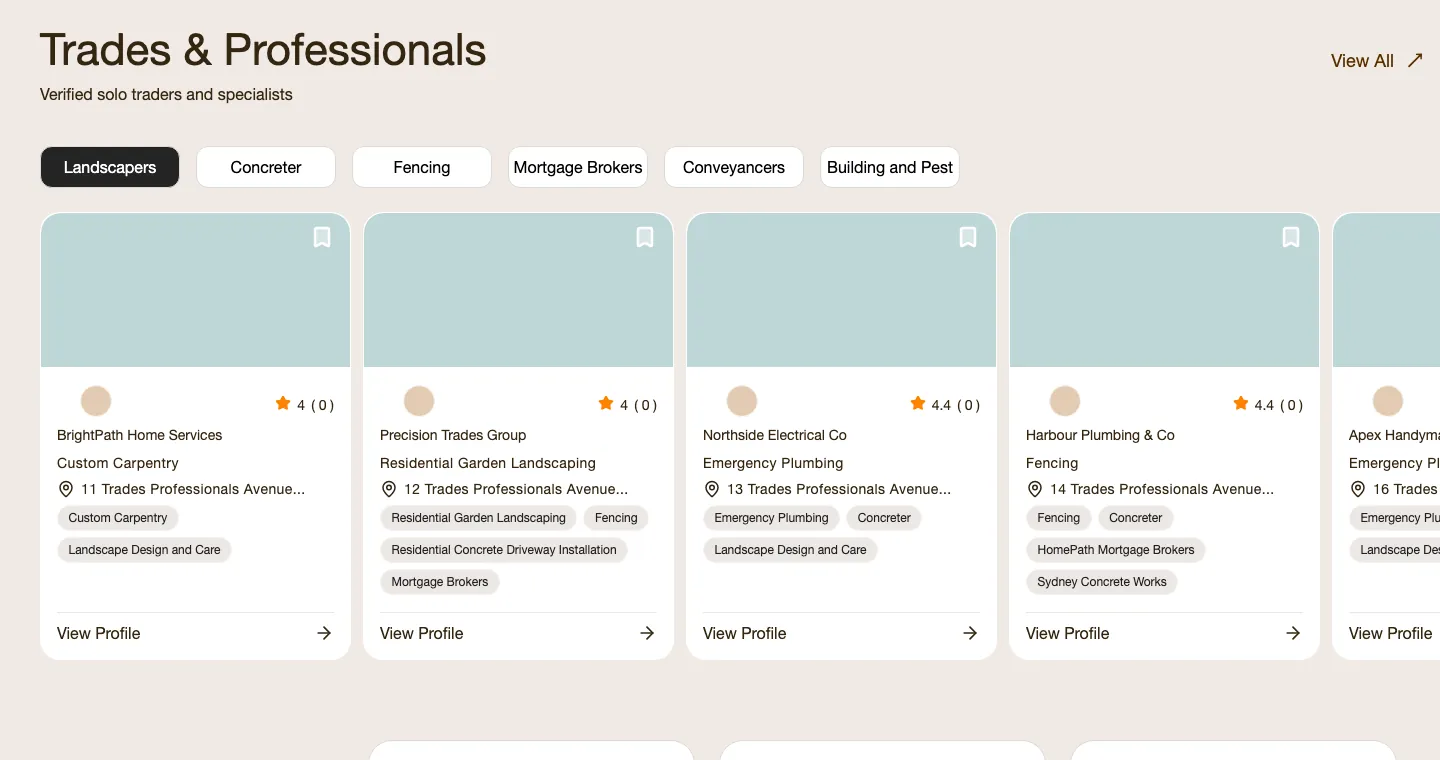Select the Concreter category tab
The width and height of the screenshot is (1440, 760).
[266, 167]
